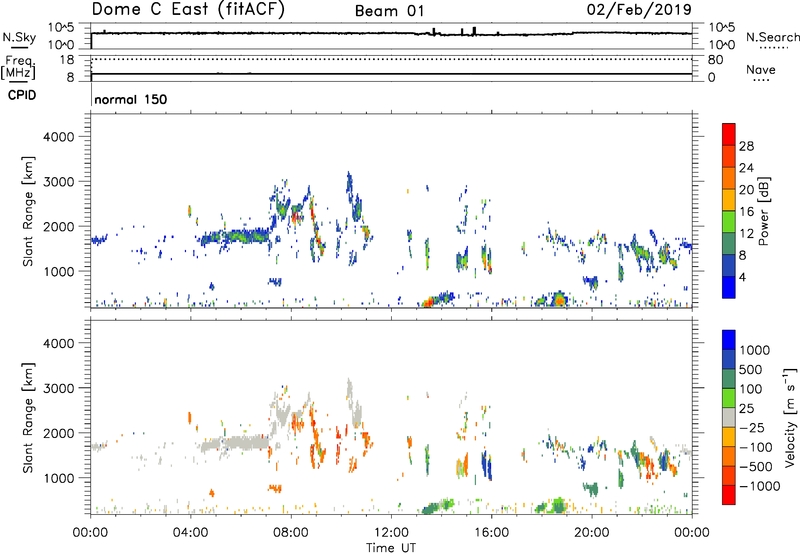800x554 pixels.
Task: Click the 'N.Sky' axis label
Action: [19, 37]
